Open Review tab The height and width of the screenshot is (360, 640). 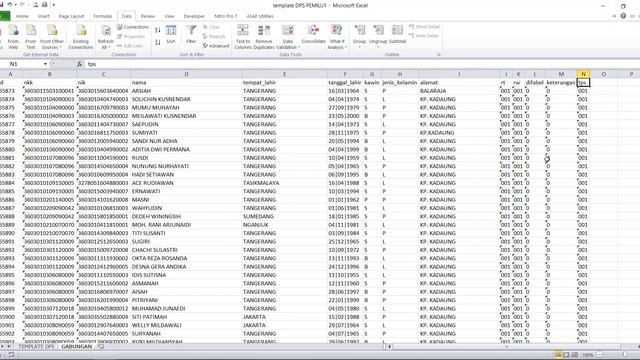pos(148,16)
